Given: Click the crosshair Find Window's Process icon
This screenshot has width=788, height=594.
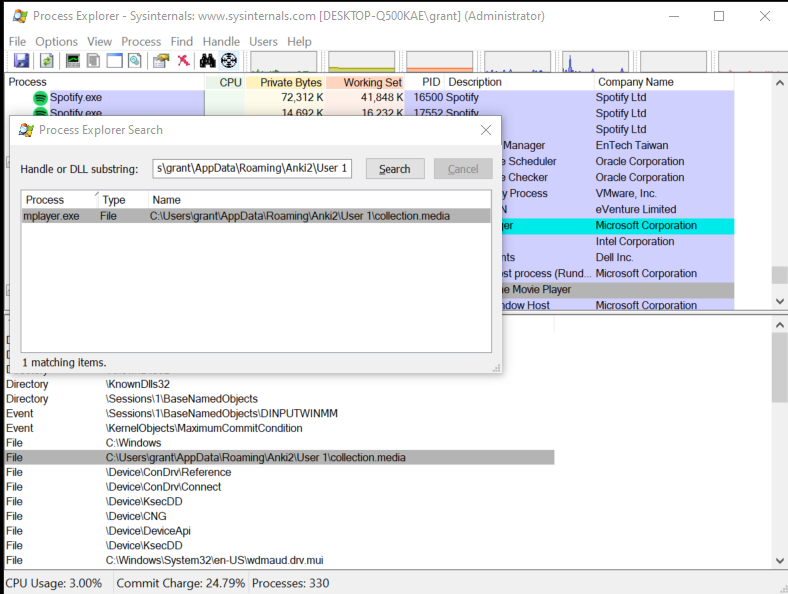Looking at the screenshot, I should (x=229, y=61).
